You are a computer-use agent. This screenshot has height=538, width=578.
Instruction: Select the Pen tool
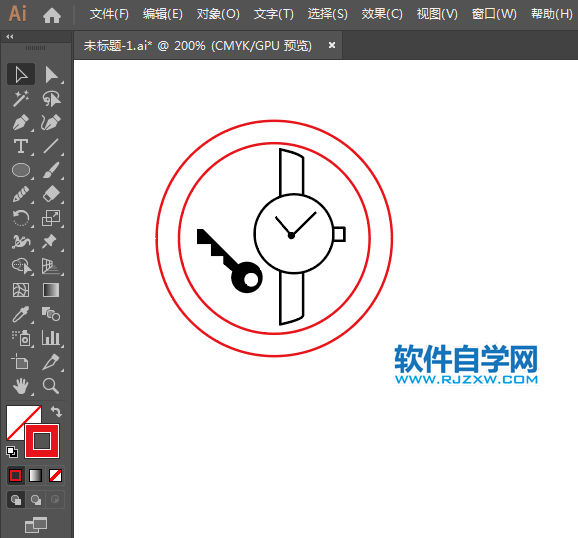click(21, 122)
